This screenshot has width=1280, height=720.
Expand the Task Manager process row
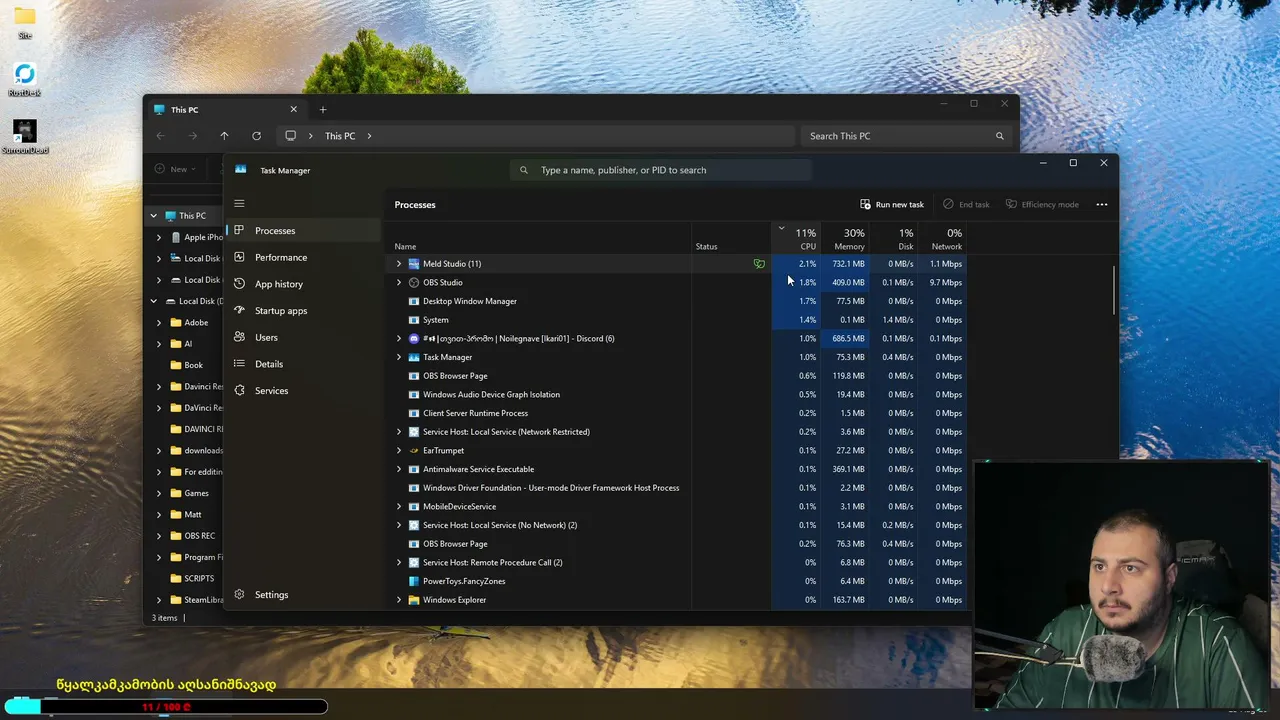pyautogui.click(x=399, y=357)
